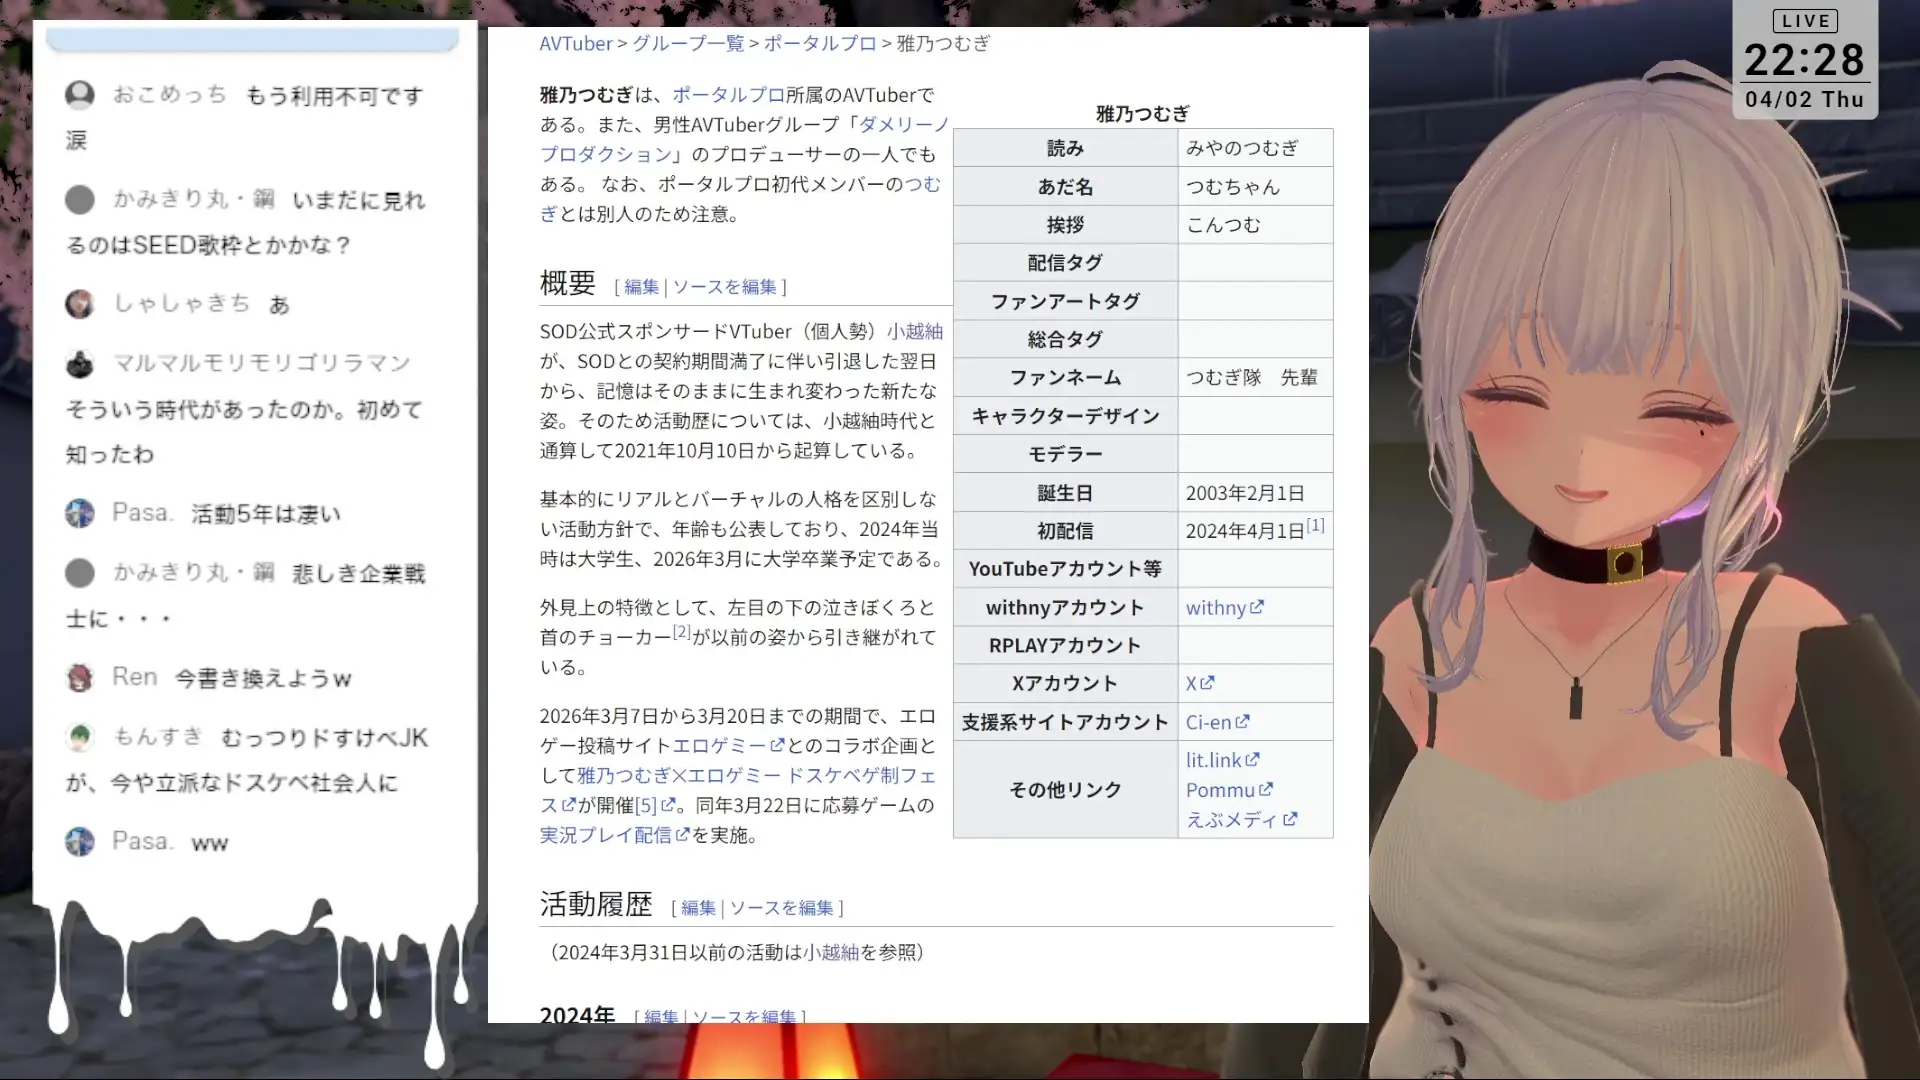Click ソースを編集 for 活動履歴 section
Image resolution: width=1920 pixels, height=1080 pixels.
781,908
